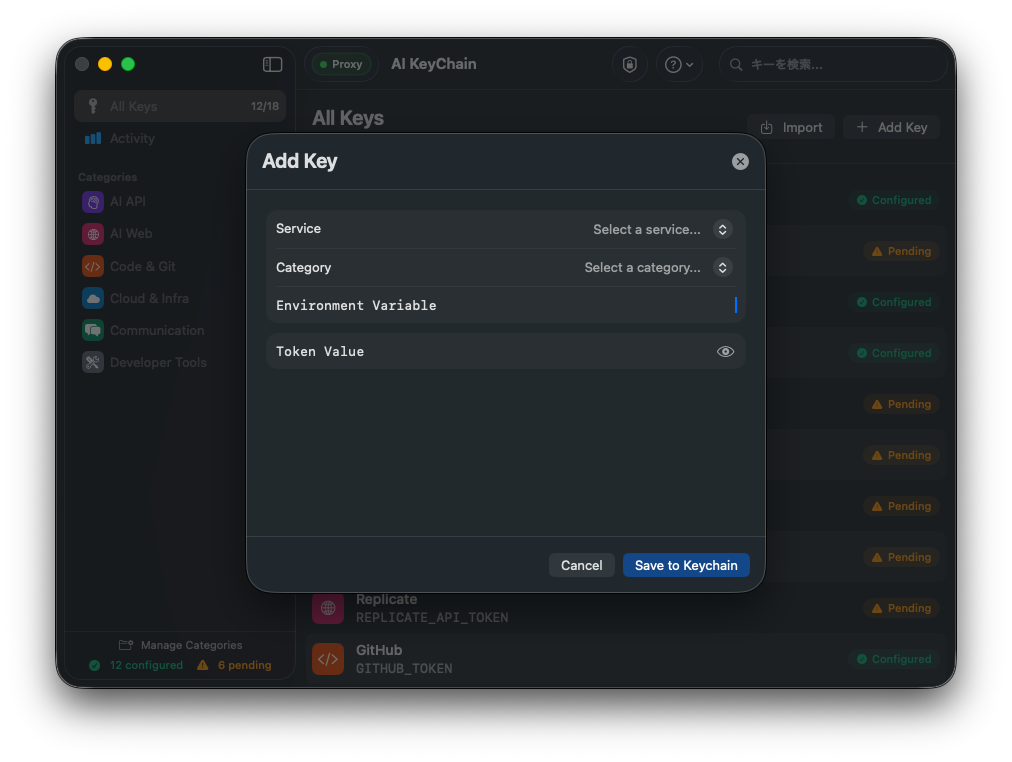Open the Activity sidebar item
1012x762 pixels.
pos(180,138)
